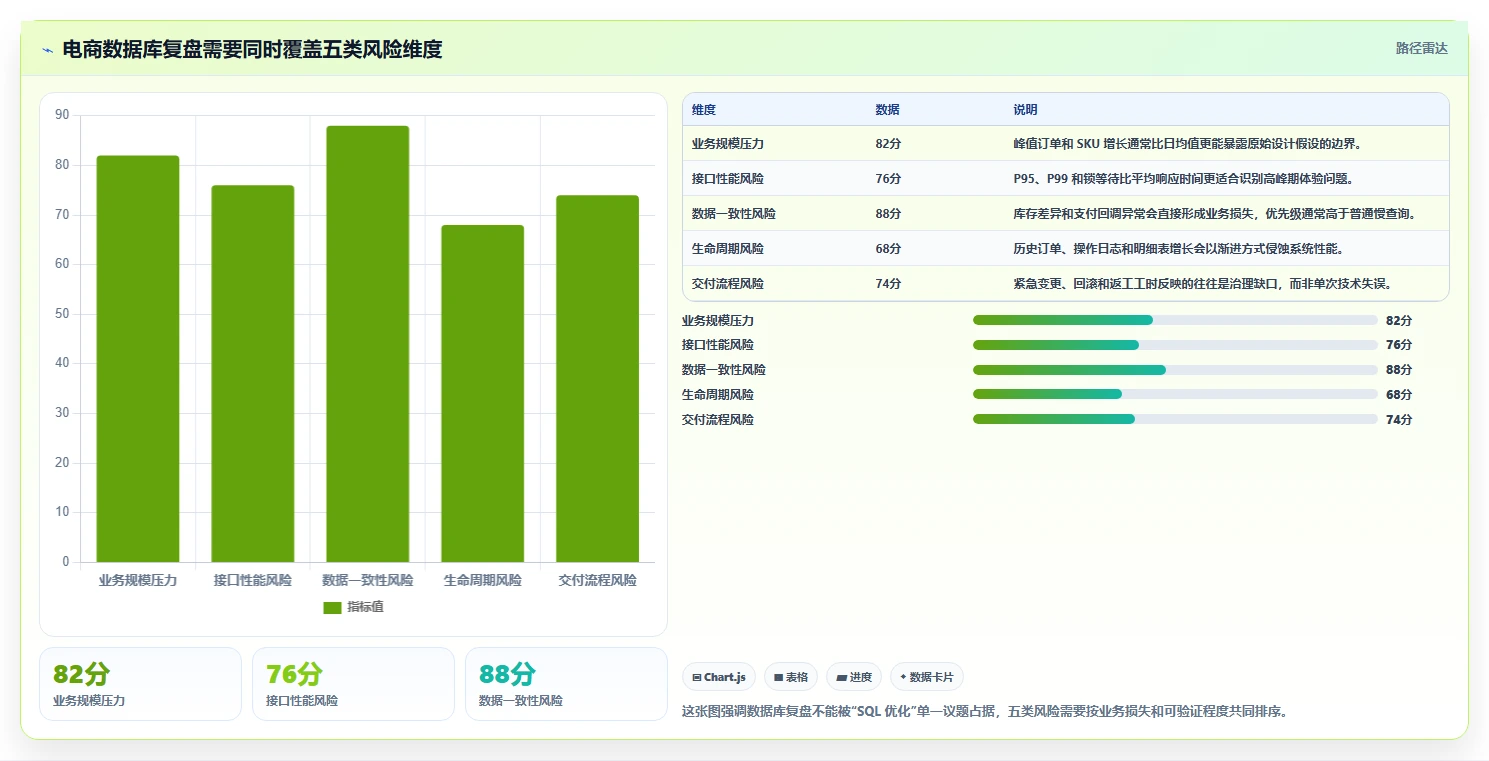Click the 表格 tag chip
This screenshot has height=761, width=1489.
(x=791, y=677)
